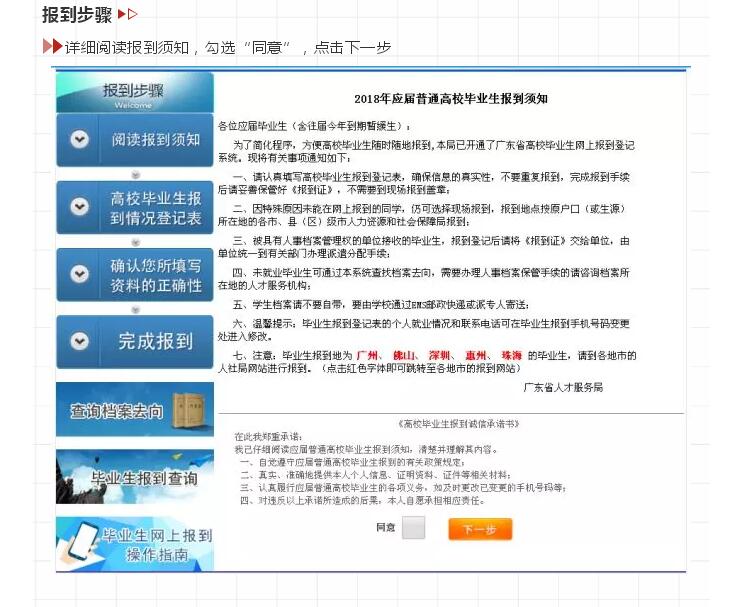Follow the red 佛山 city link

tap(404, 355)
